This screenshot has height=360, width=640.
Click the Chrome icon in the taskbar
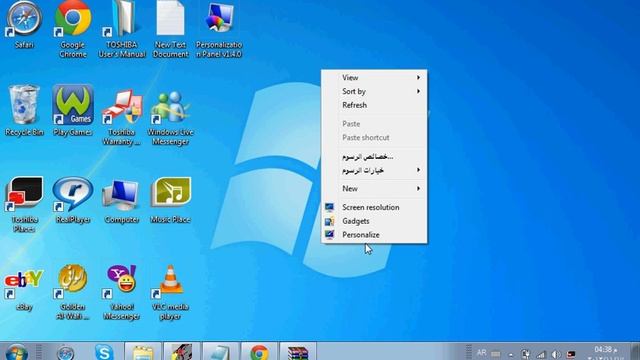pos(259,352)
